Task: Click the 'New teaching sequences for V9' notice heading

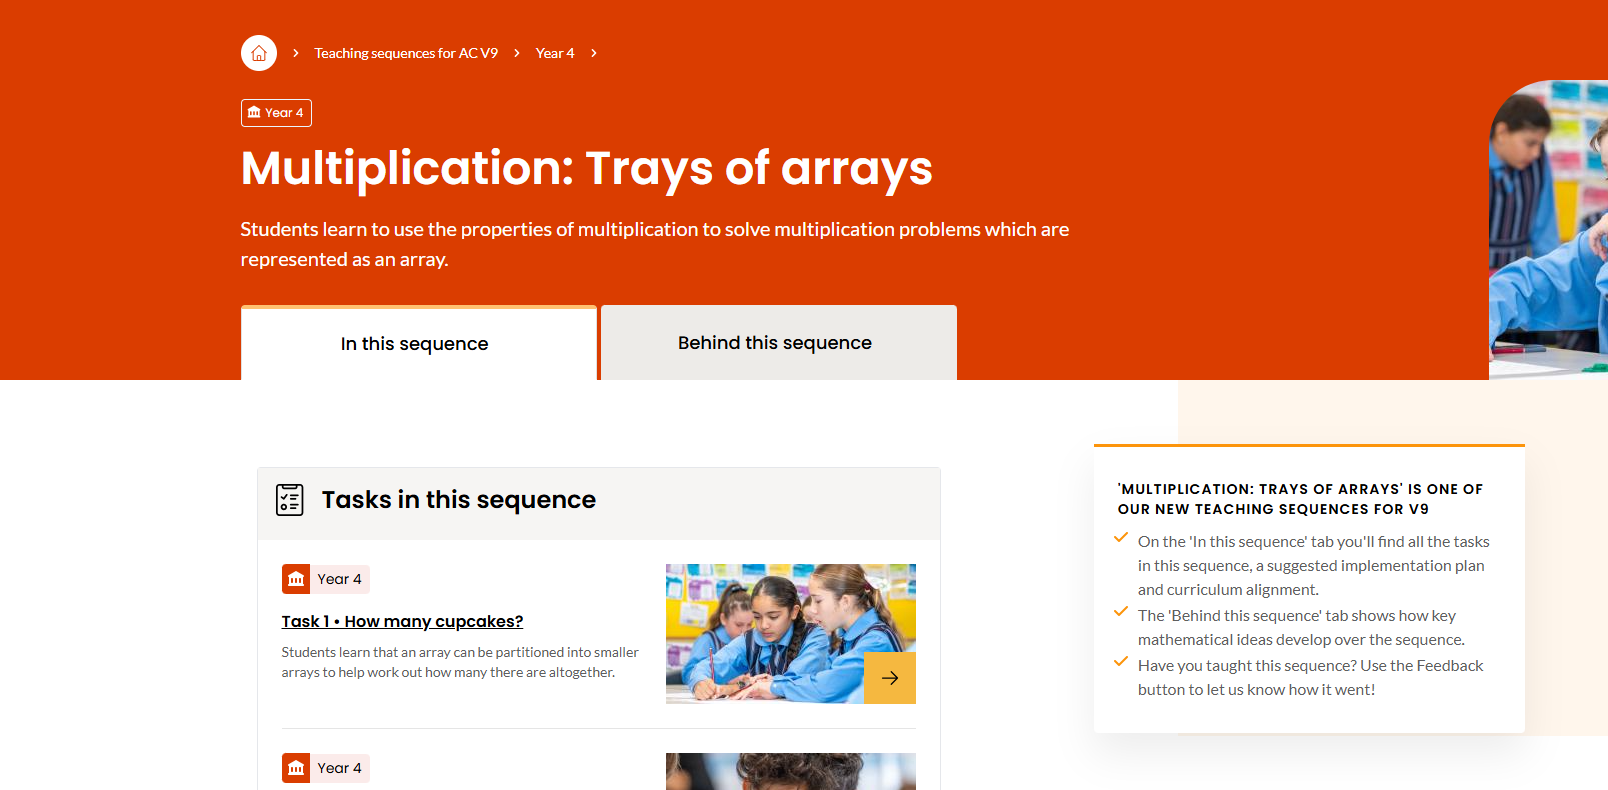Action: (x=1300, y=499)
